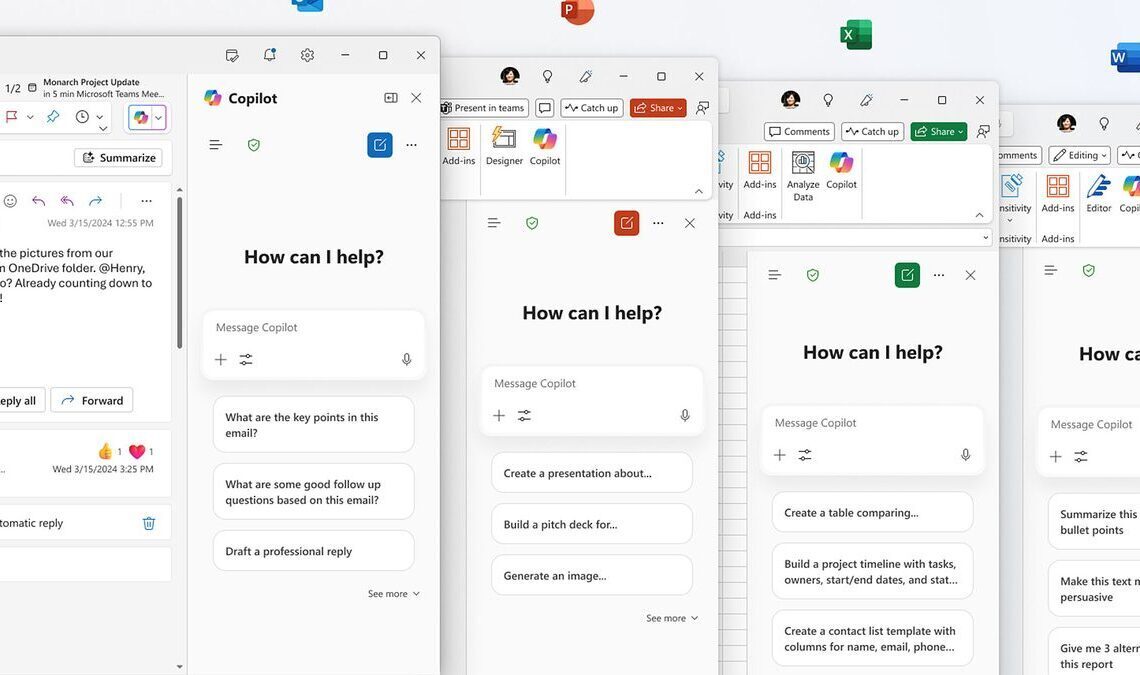Open Outlook settings gear icon
The height and width of the screenshot is (675, 1140).
click(308, 55)
